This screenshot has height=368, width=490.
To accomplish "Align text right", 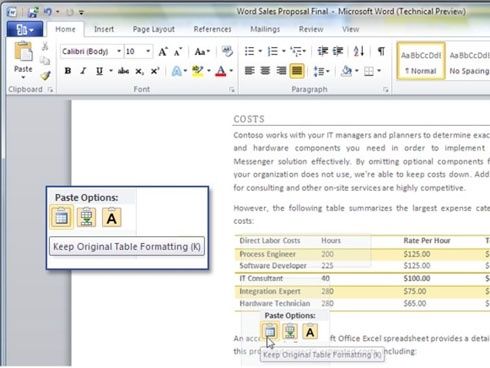I will (281, 71).
